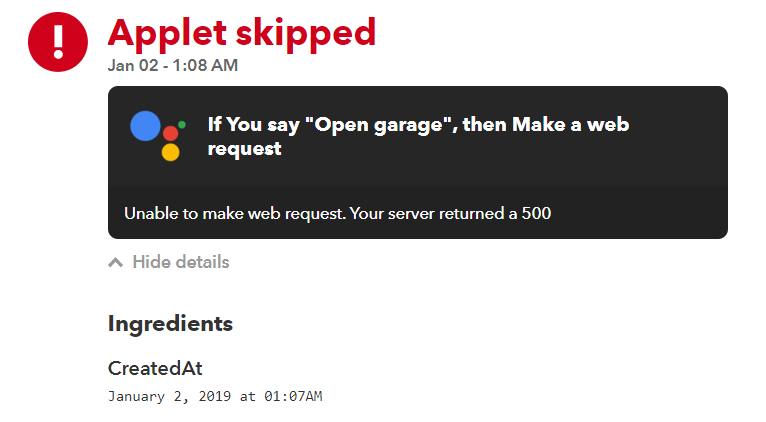The image size is (766, 422).
Task: Click the word "request" on title's second line
Action: click(244, 149)
